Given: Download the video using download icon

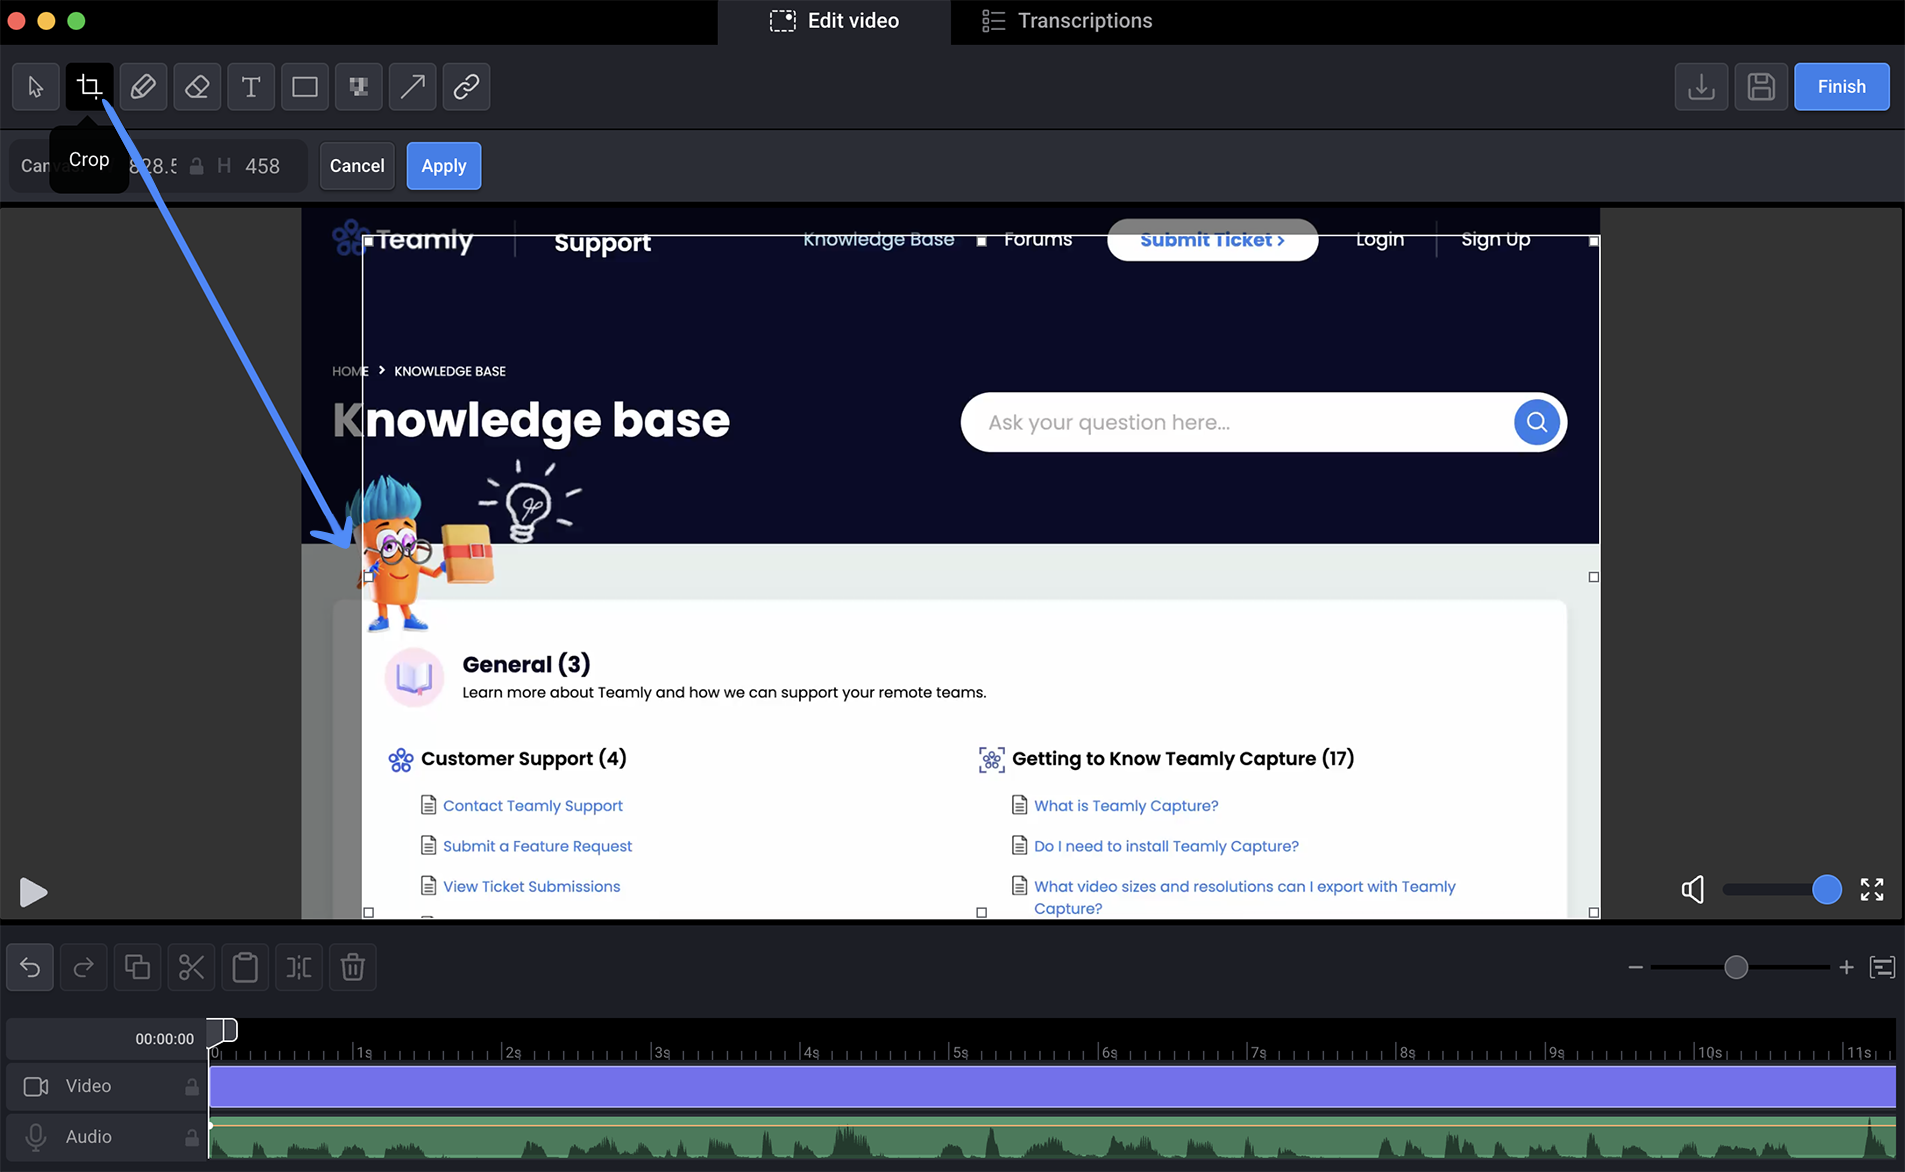Looking at the screenshot, I should [1701, 87].
